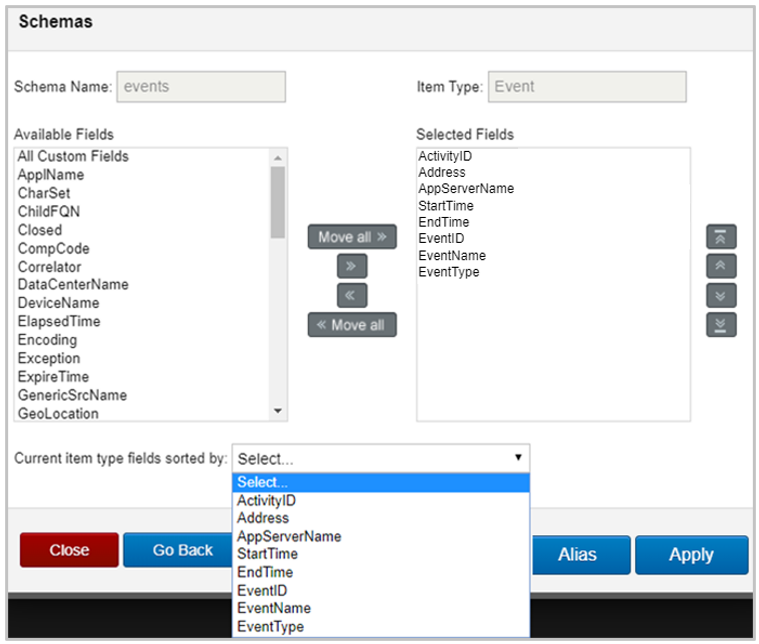Apply the schema changes
The width and height of the screenshot is (759, 644).
click(691, 555)
